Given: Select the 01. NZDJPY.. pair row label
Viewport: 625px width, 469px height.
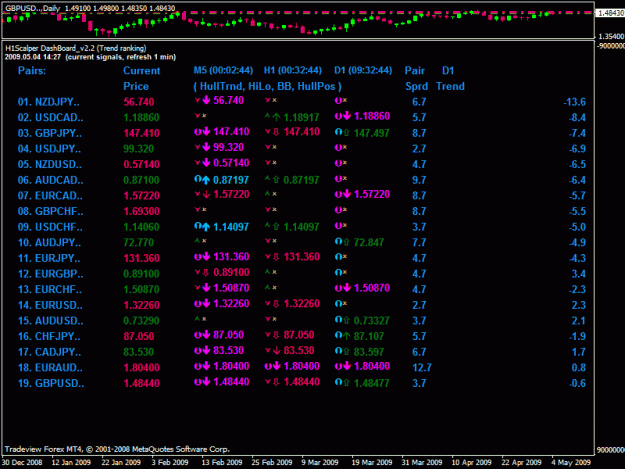Looking at the screenshot, I should click(49, 102).
